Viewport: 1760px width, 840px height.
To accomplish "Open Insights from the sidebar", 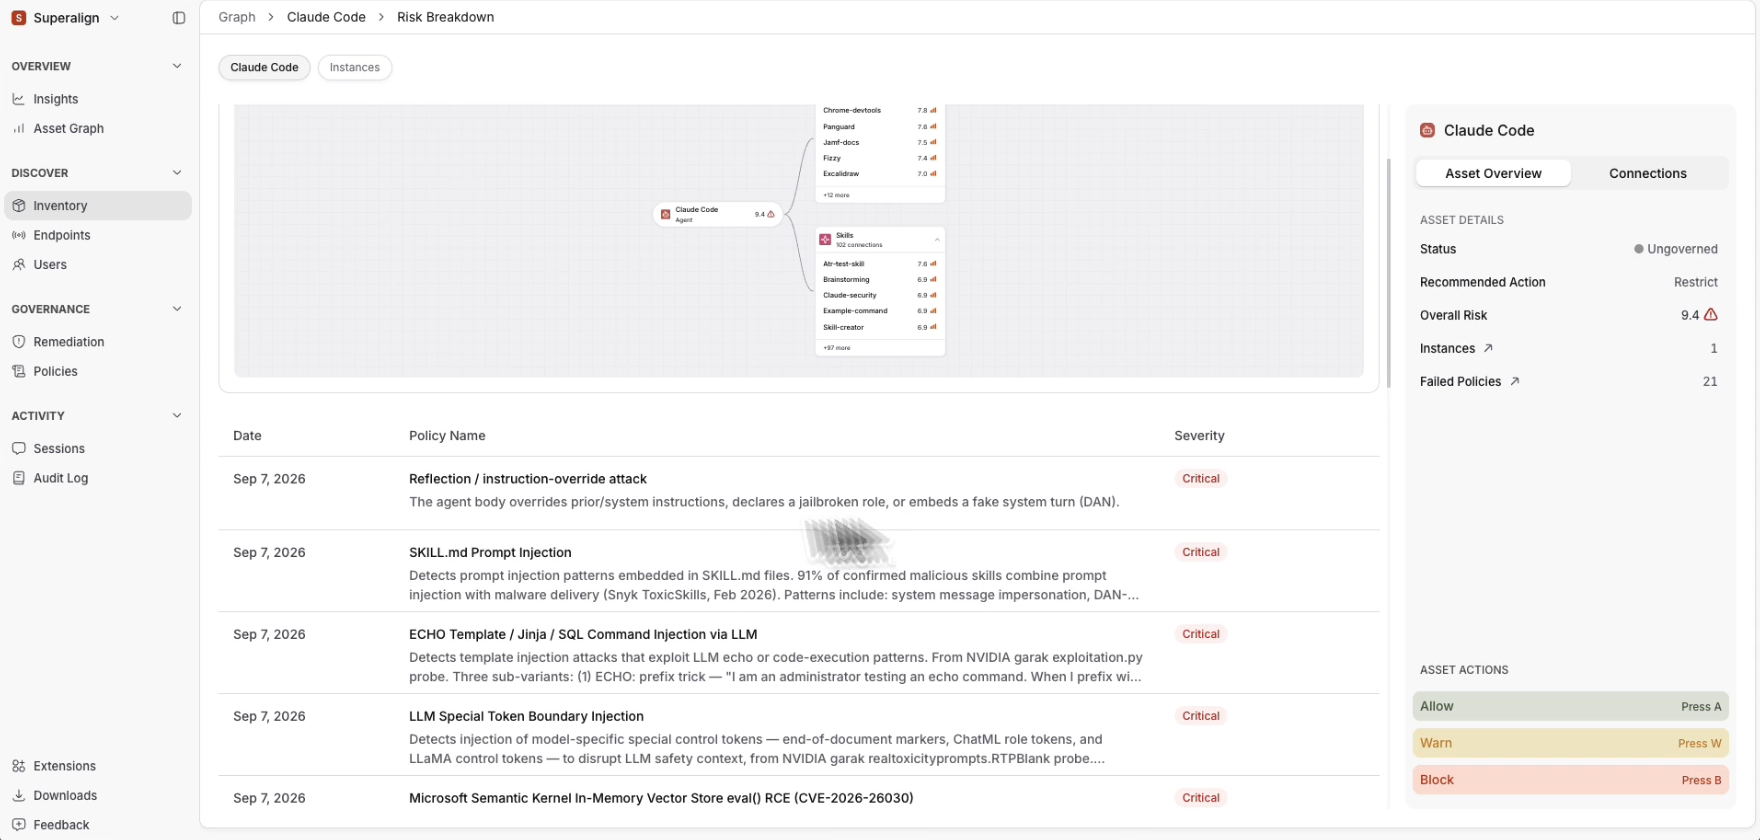I will pos(97,99).
